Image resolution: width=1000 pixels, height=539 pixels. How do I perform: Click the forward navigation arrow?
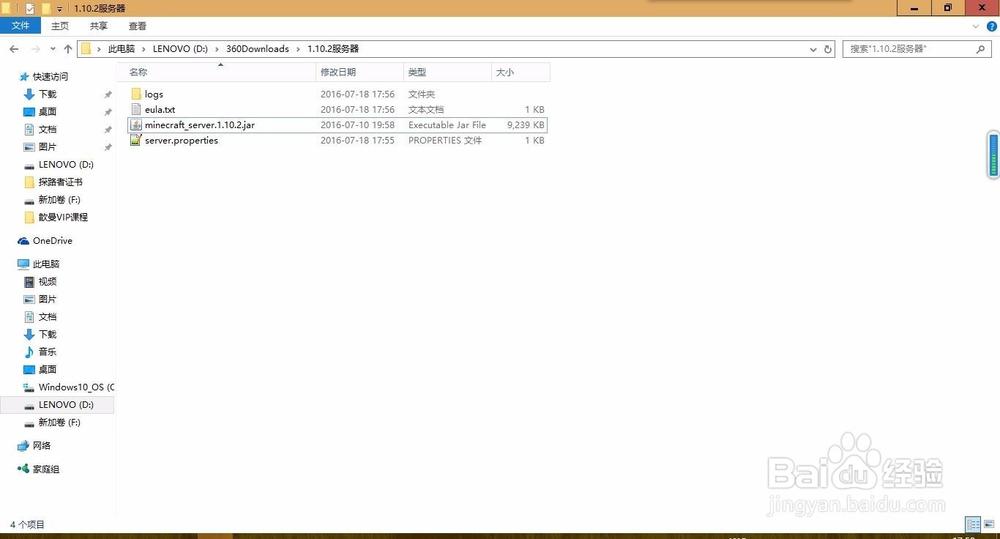pyautogui.click(x=36, y=48)
